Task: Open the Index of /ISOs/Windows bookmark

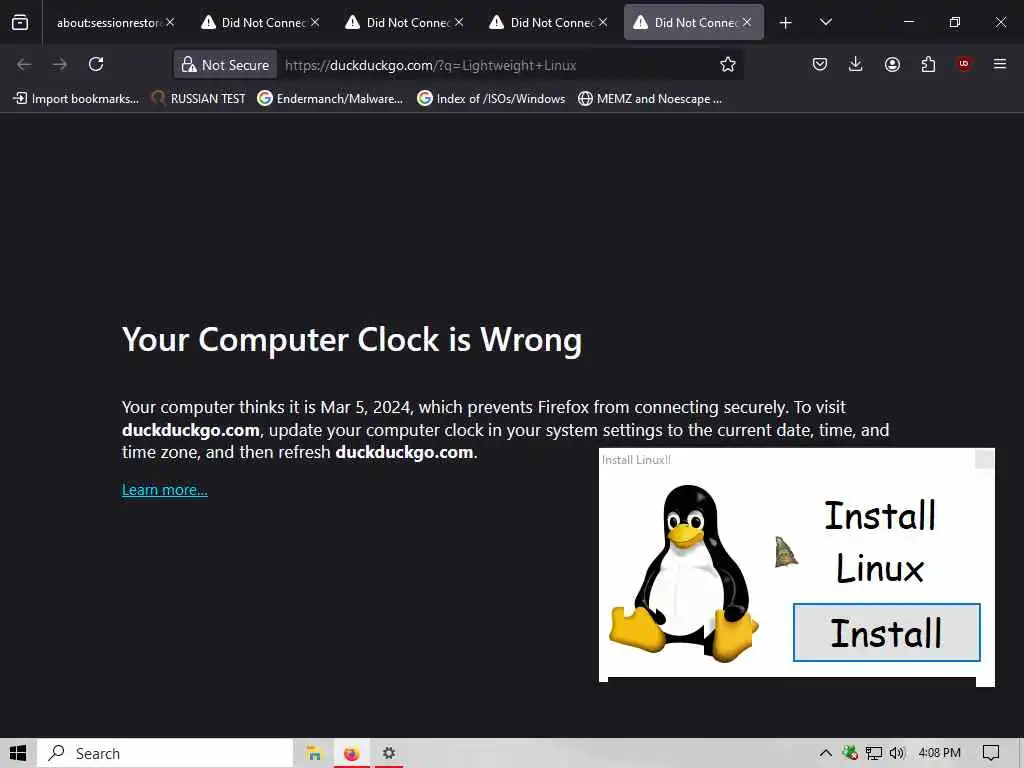Action: 492,99
